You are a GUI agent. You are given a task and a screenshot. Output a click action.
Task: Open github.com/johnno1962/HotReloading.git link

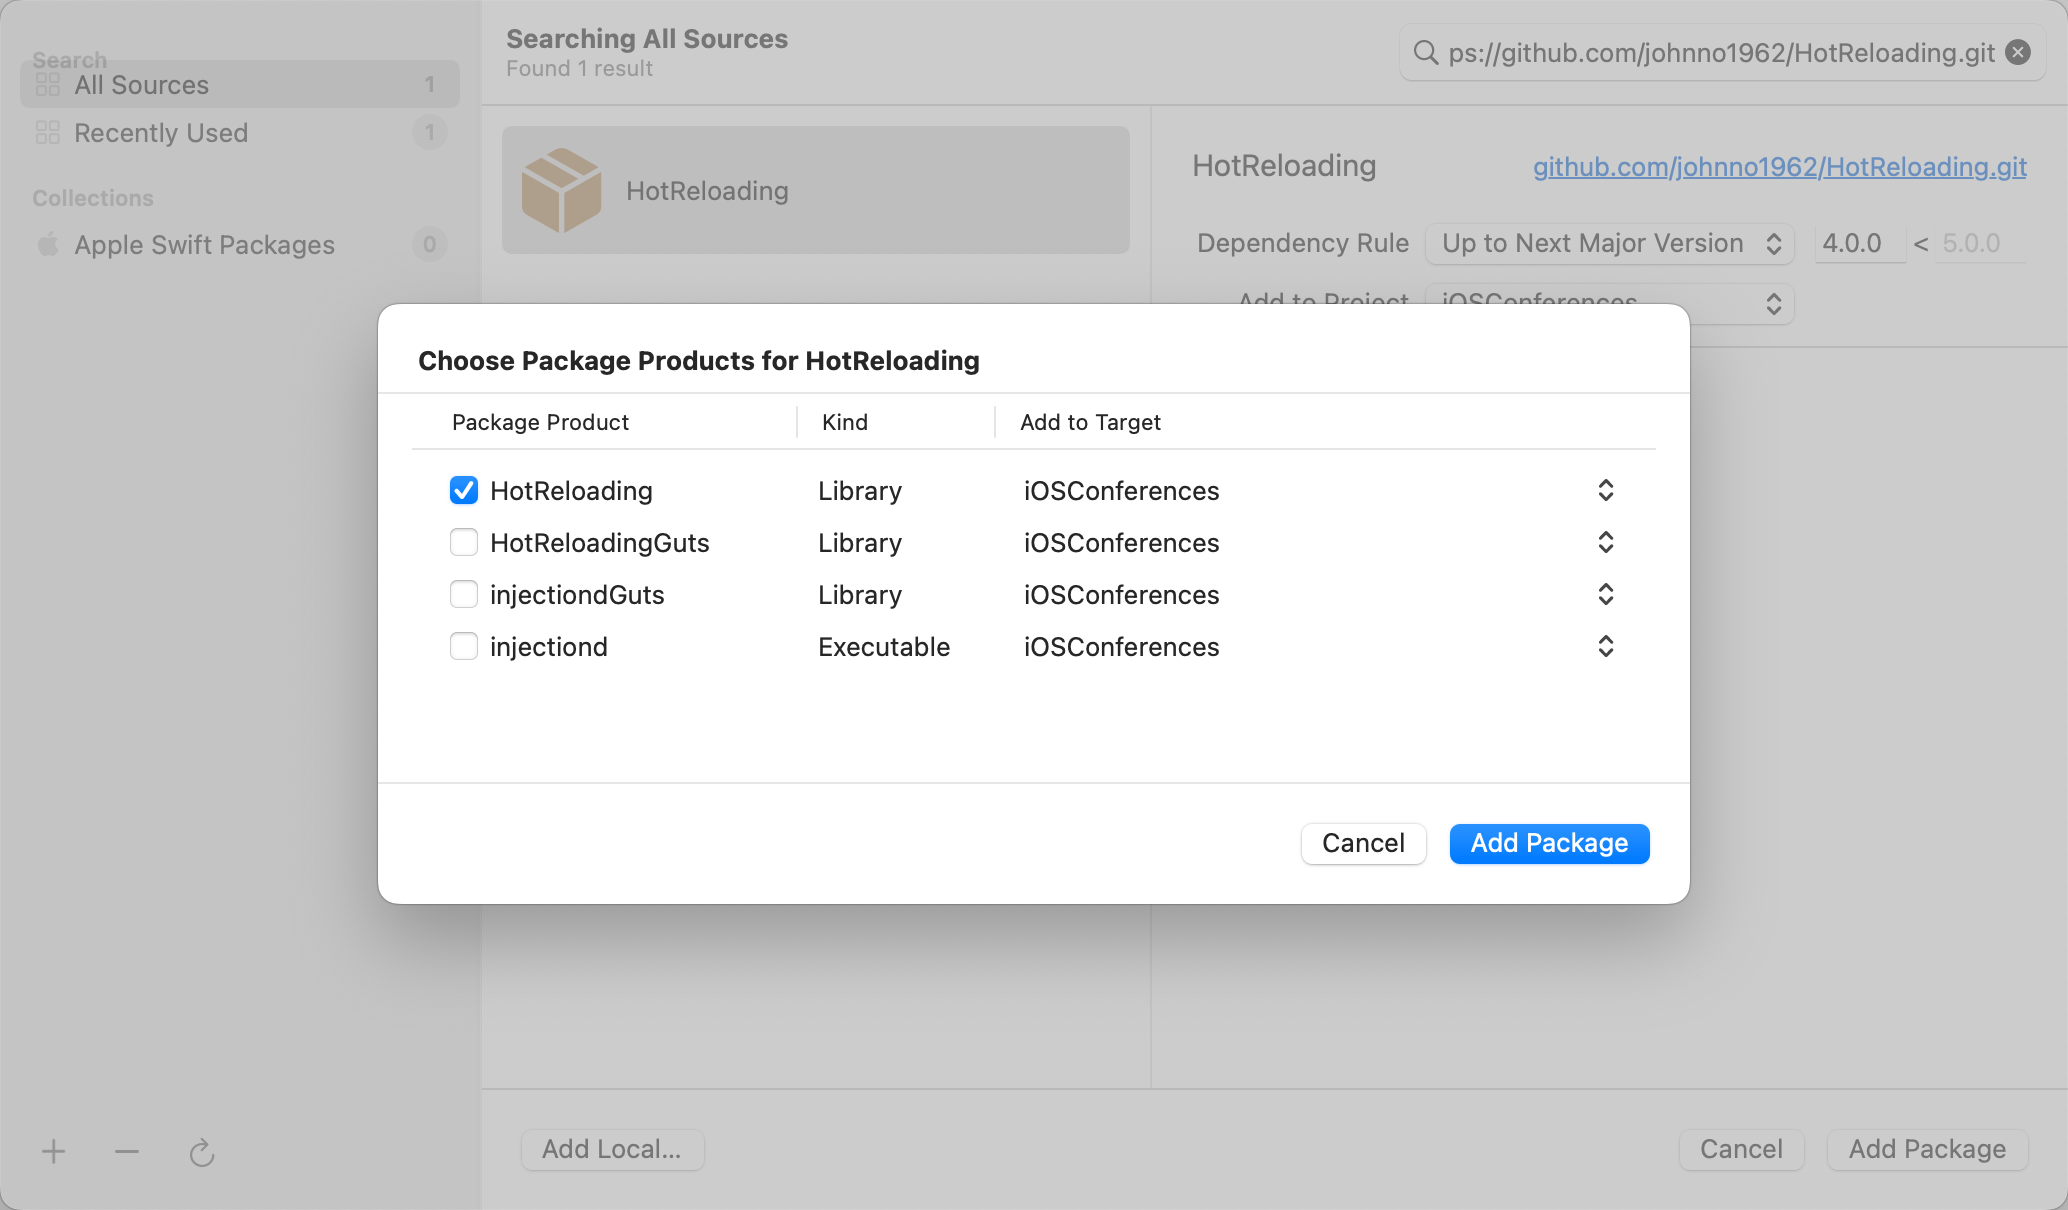pos(1780,166)
